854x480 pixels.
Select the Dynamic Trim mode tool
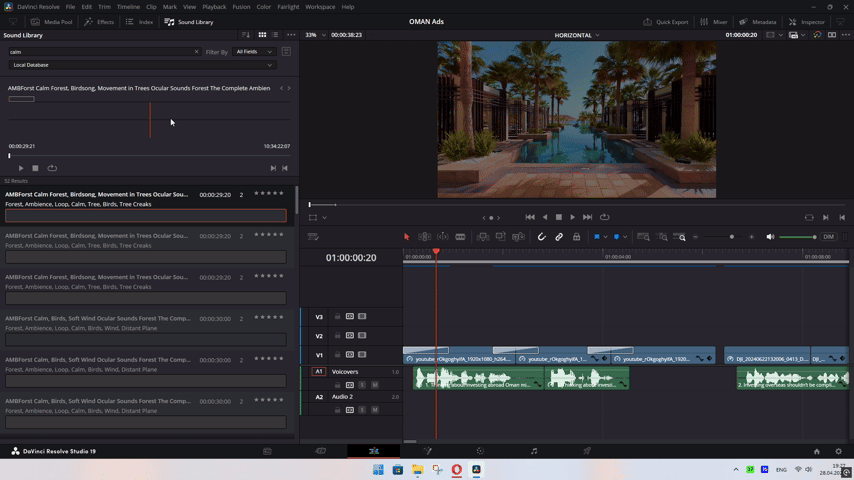click(443, 237)
